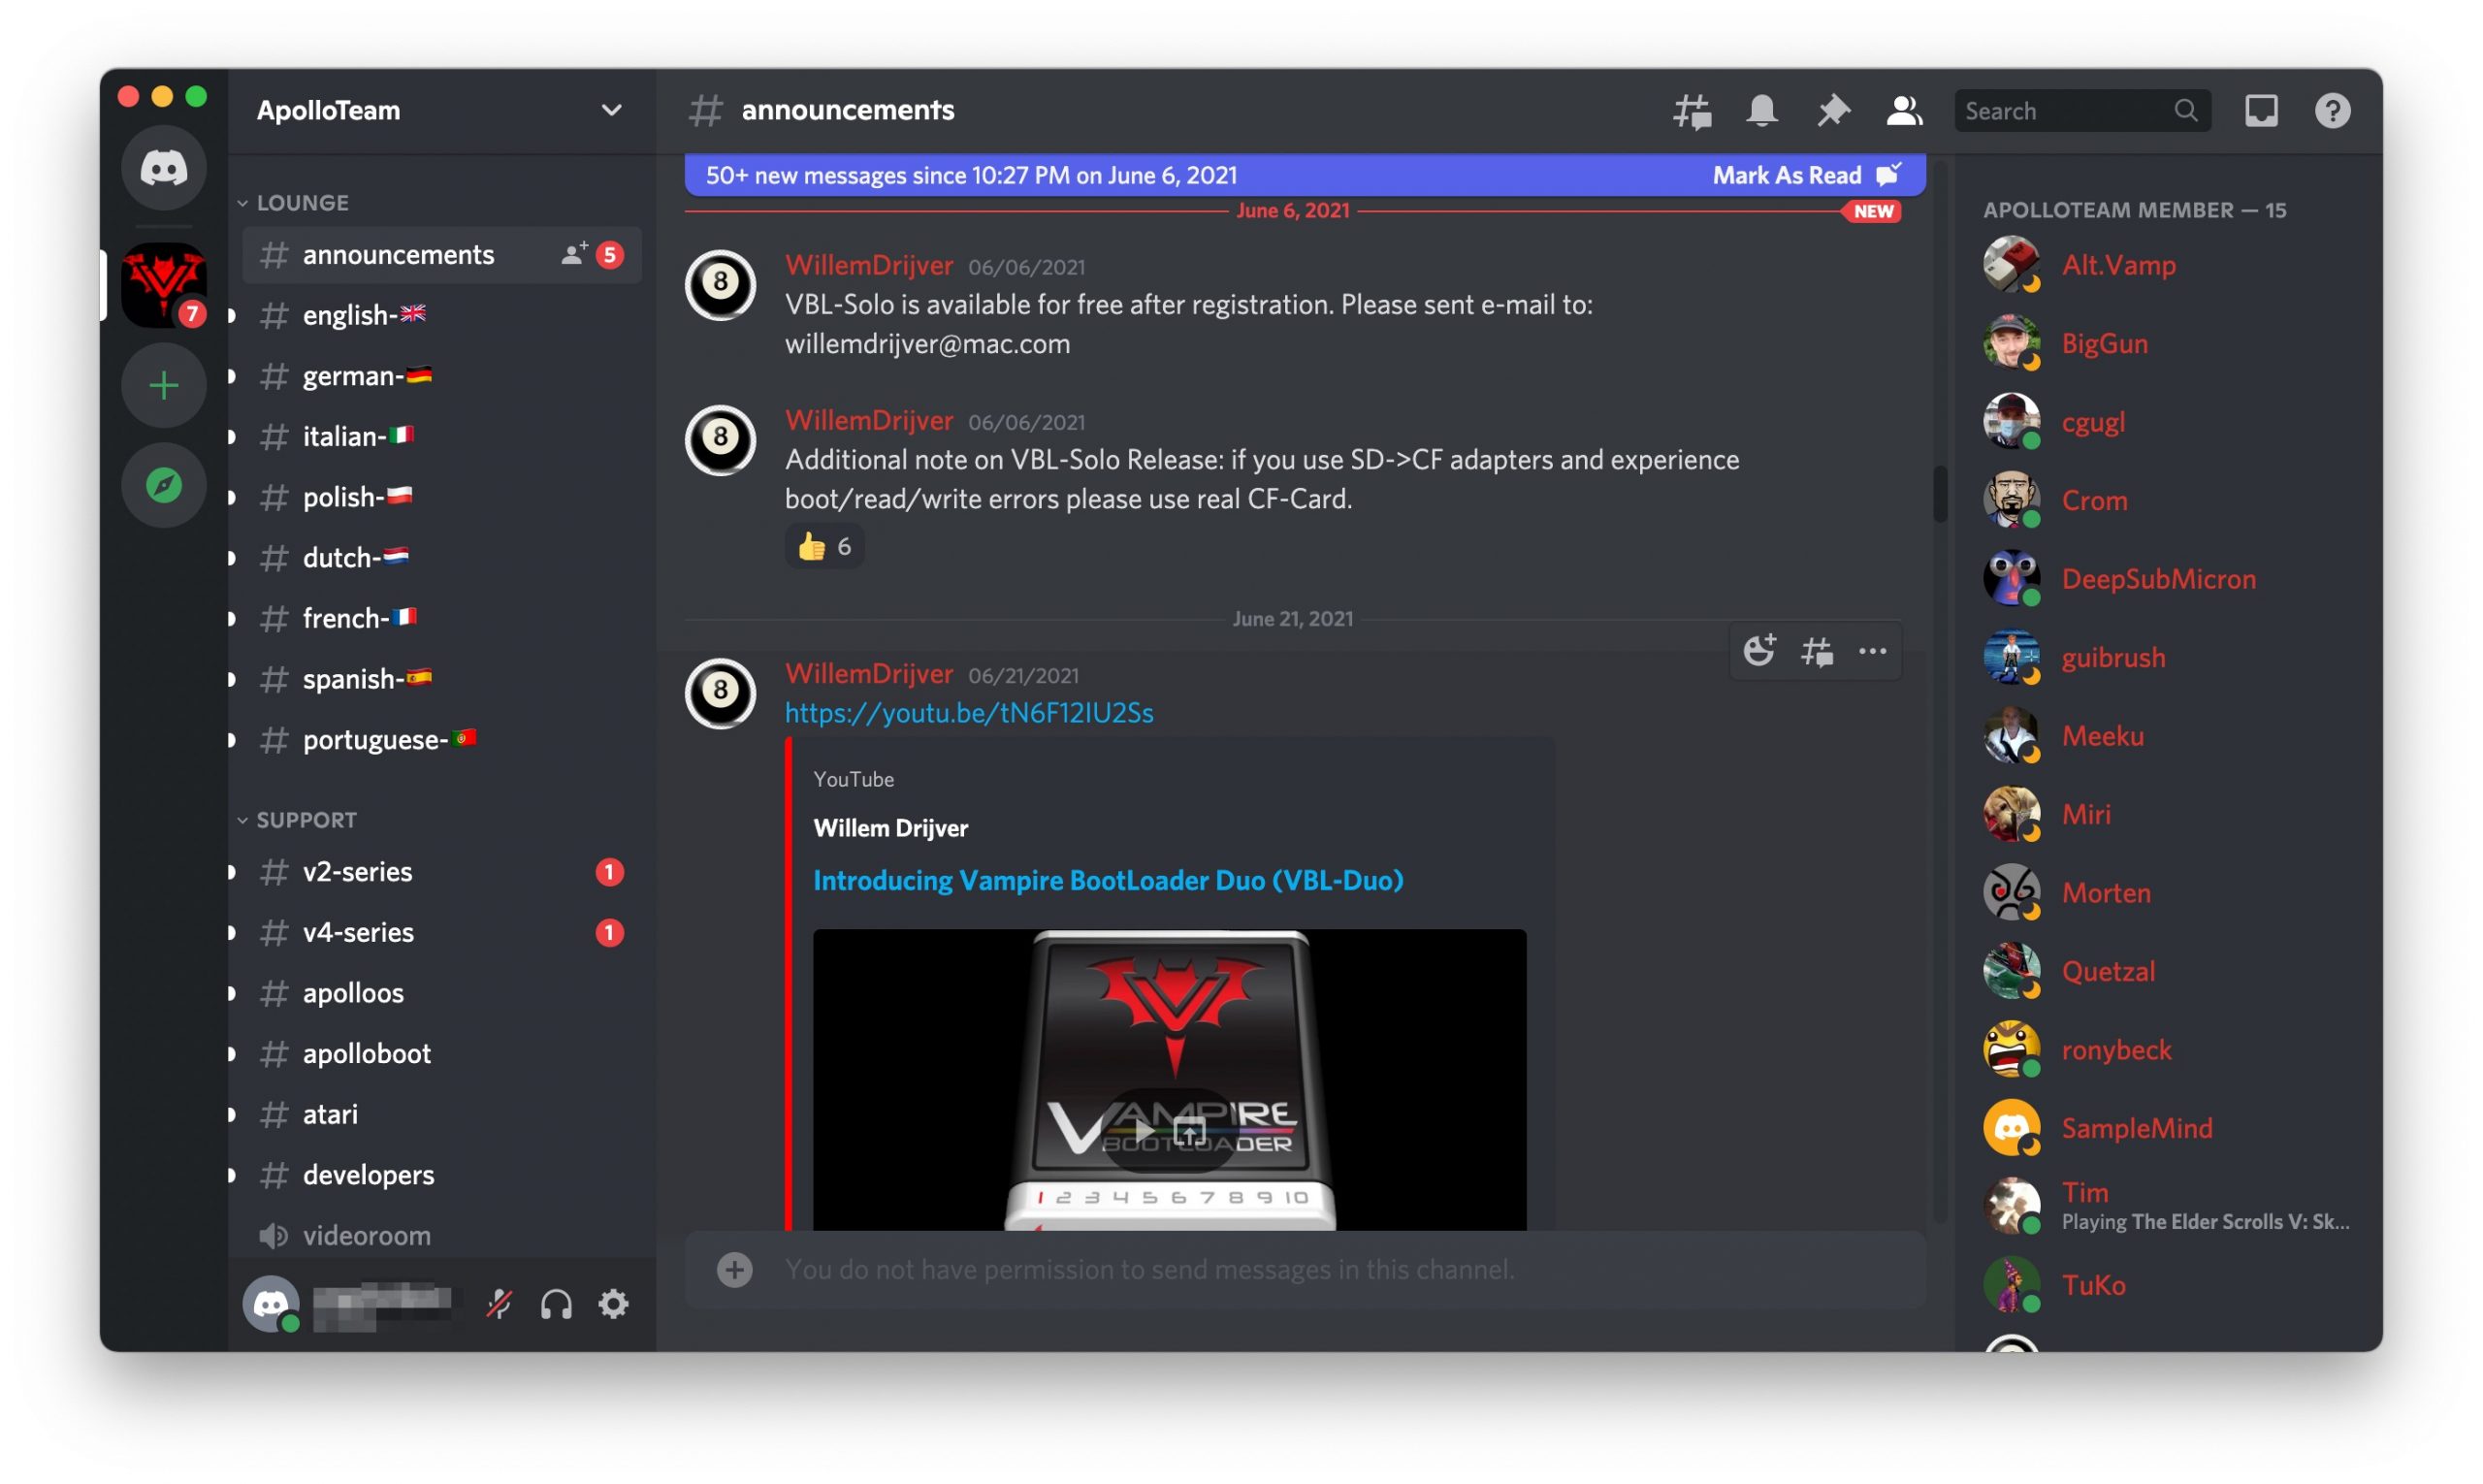Screen dimensions: 2483x1484
Task: Open User Settings with the gear icon
Action: pyautogui.click(x=613, y=1303)
